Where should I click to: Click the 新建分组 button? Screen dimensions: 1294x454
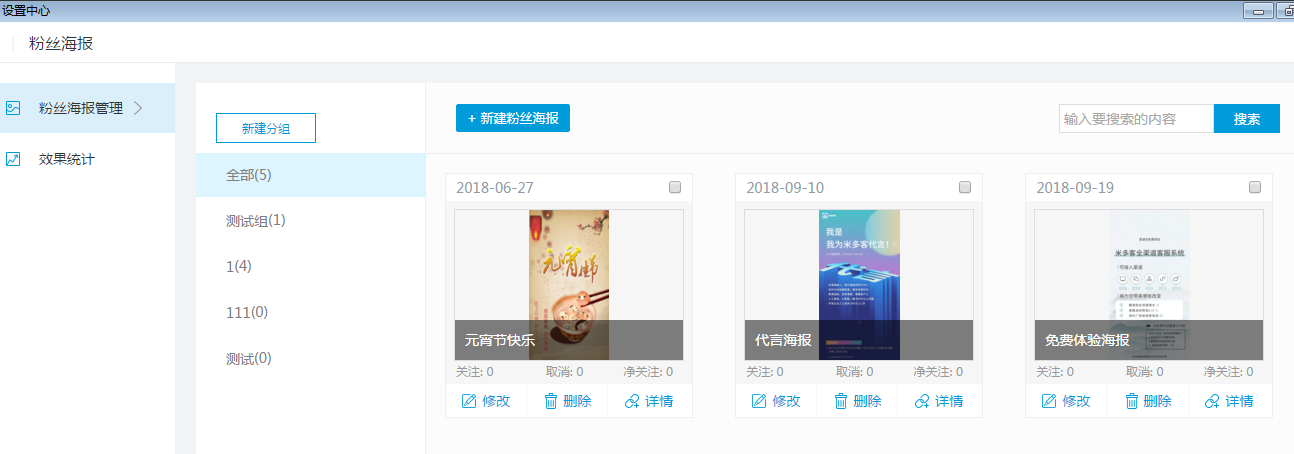pos(266,128)
